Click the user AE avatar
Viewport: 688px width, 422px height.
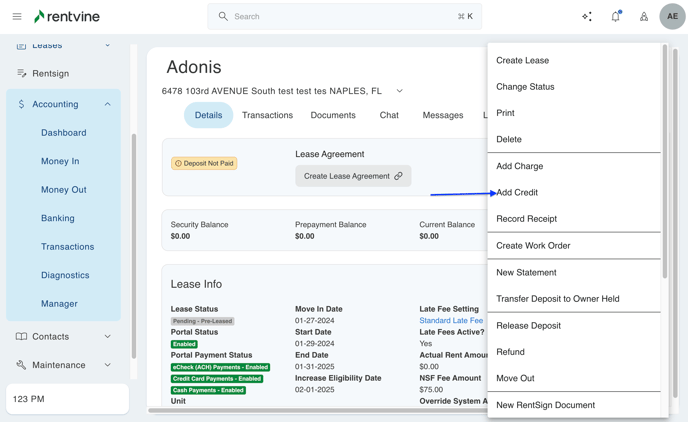(x=672, y=17)
